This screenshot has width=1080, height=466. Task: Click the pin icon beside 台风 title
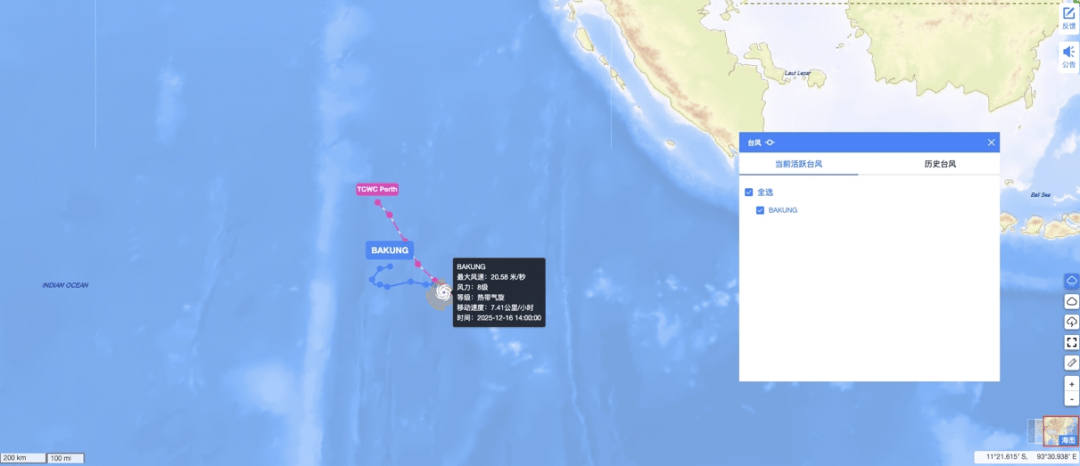770,142
